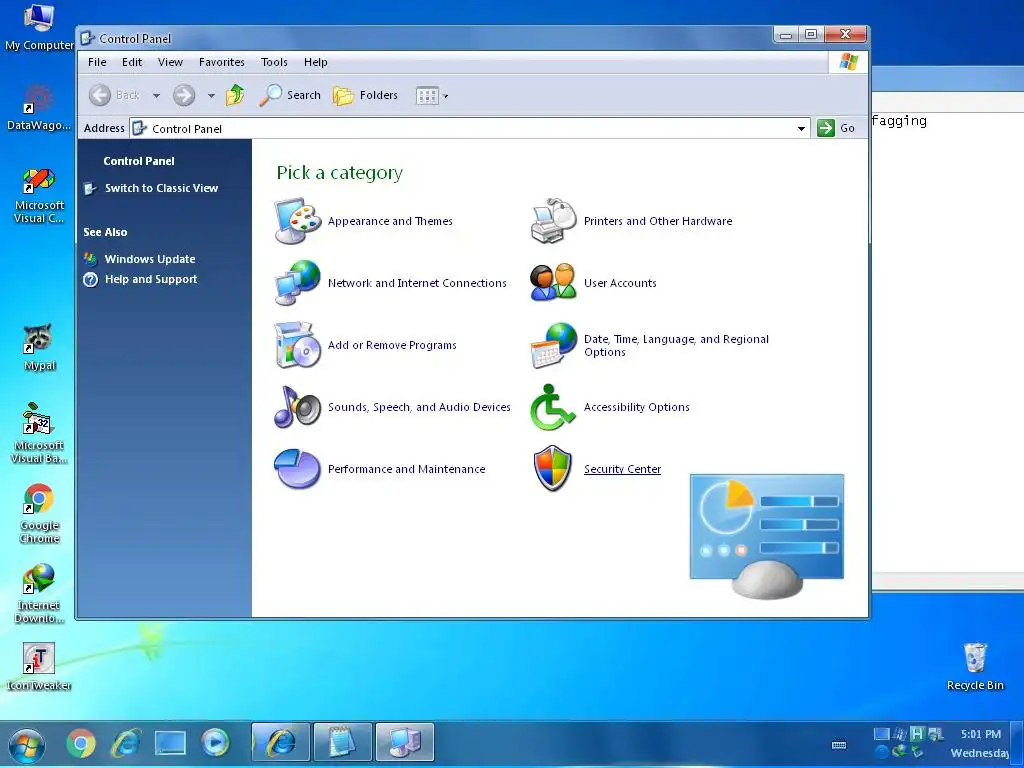Click the Start orb button
The height and width of the screenshot is (768, 1024).
coord(26,744)
